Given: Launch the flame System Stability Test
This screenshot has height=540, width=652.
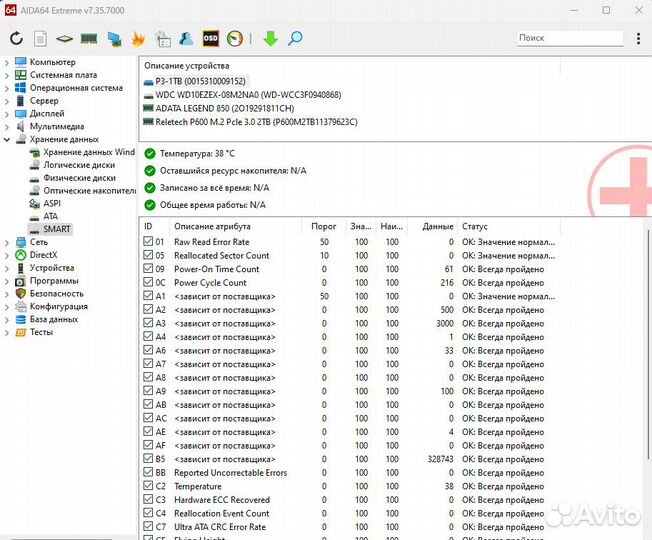Looking at the screenshot, I should (x=138, y=39).
